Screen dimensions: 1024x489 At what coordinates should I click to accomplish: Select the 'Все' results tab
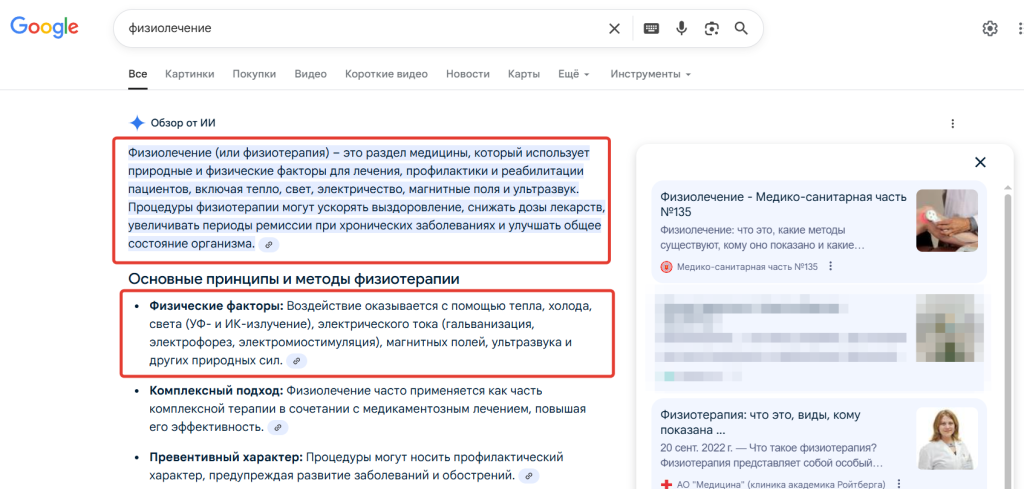click(x=138, y=74)
